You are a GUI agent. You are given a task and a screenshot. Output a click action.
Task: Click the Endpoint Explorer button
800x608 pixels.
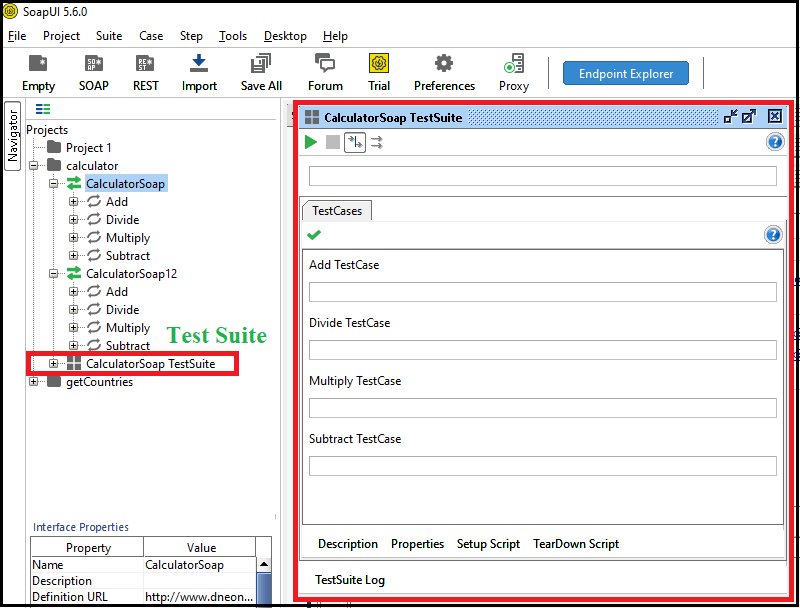tap(626, 73)
